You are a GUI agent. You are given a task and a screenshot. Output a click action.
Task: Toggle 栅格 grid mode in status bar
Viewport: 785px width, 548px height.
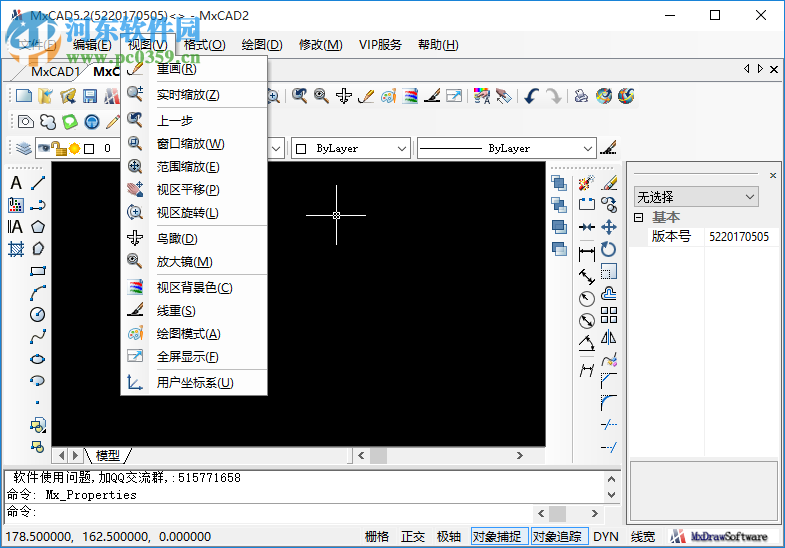click(377, 536)
